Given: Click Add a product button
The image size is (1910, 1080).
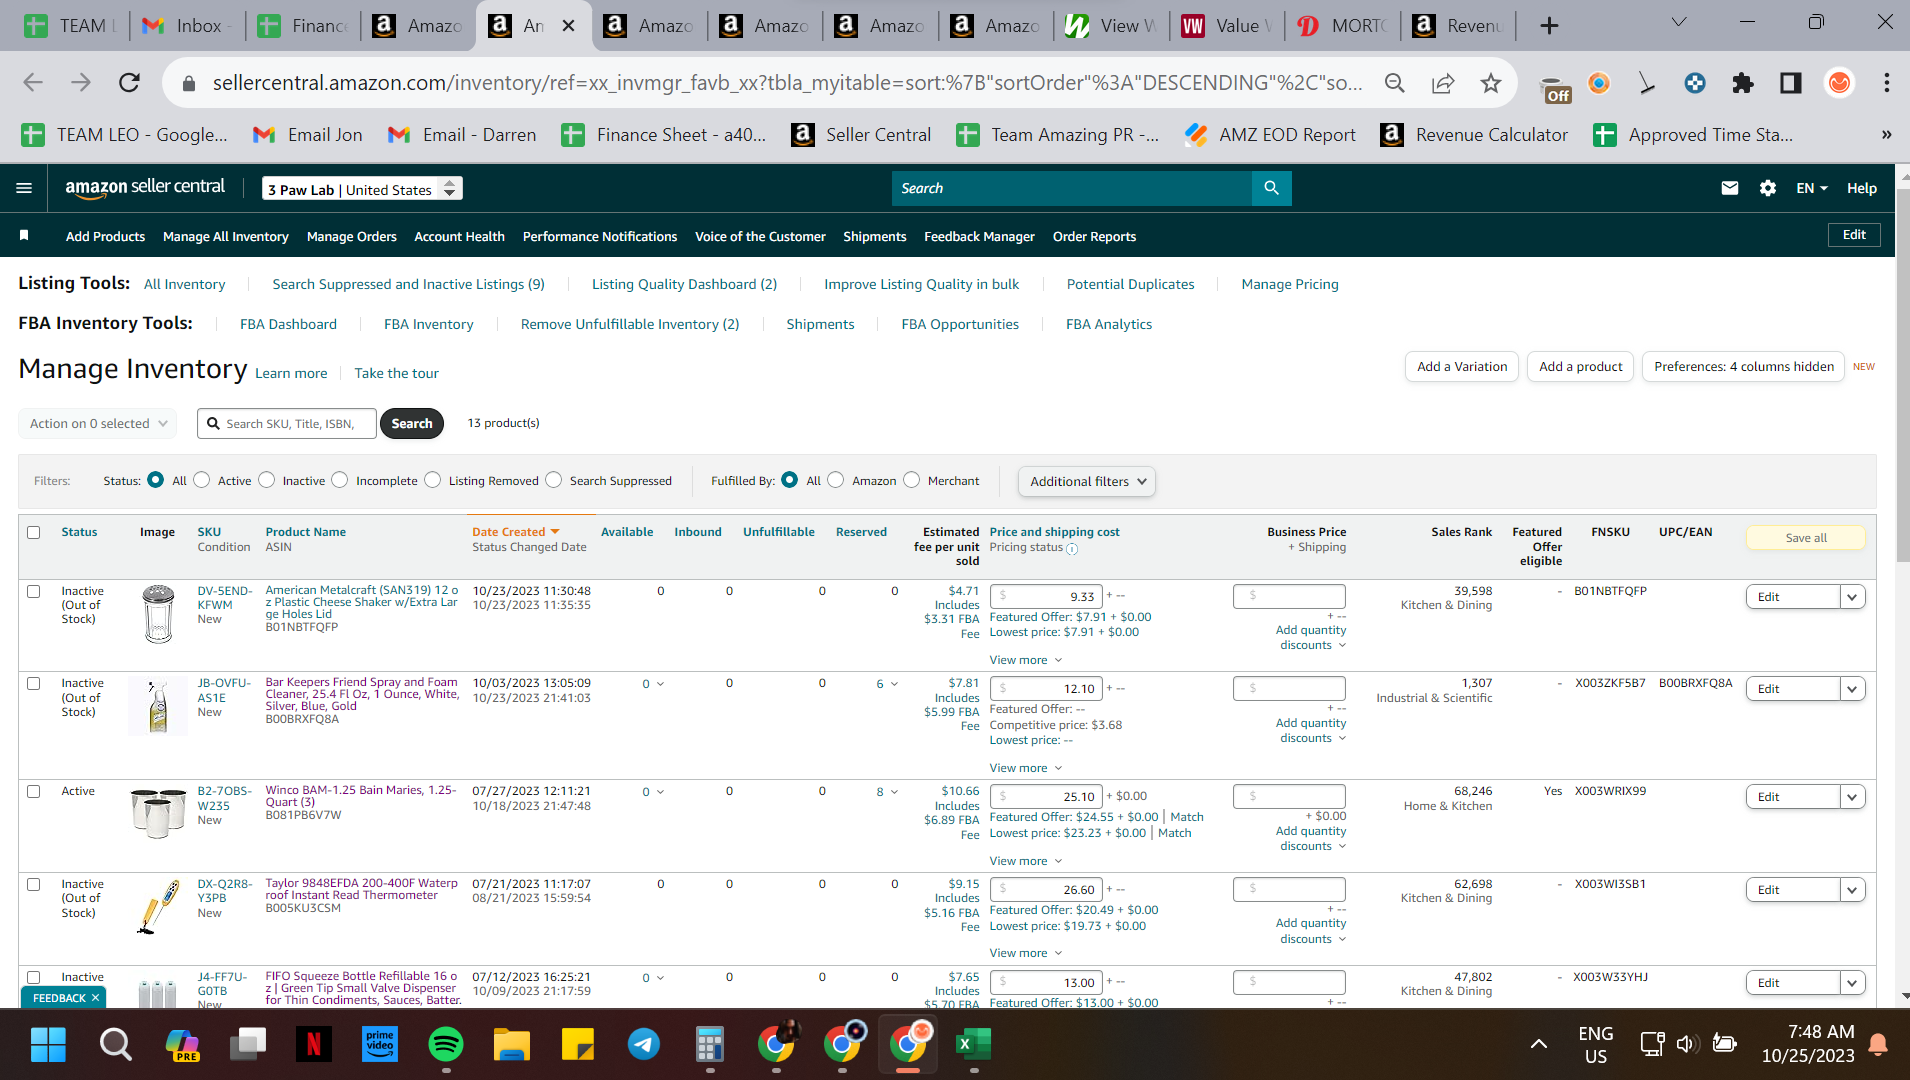Looking at the screenshot, I should (1581, 367).
